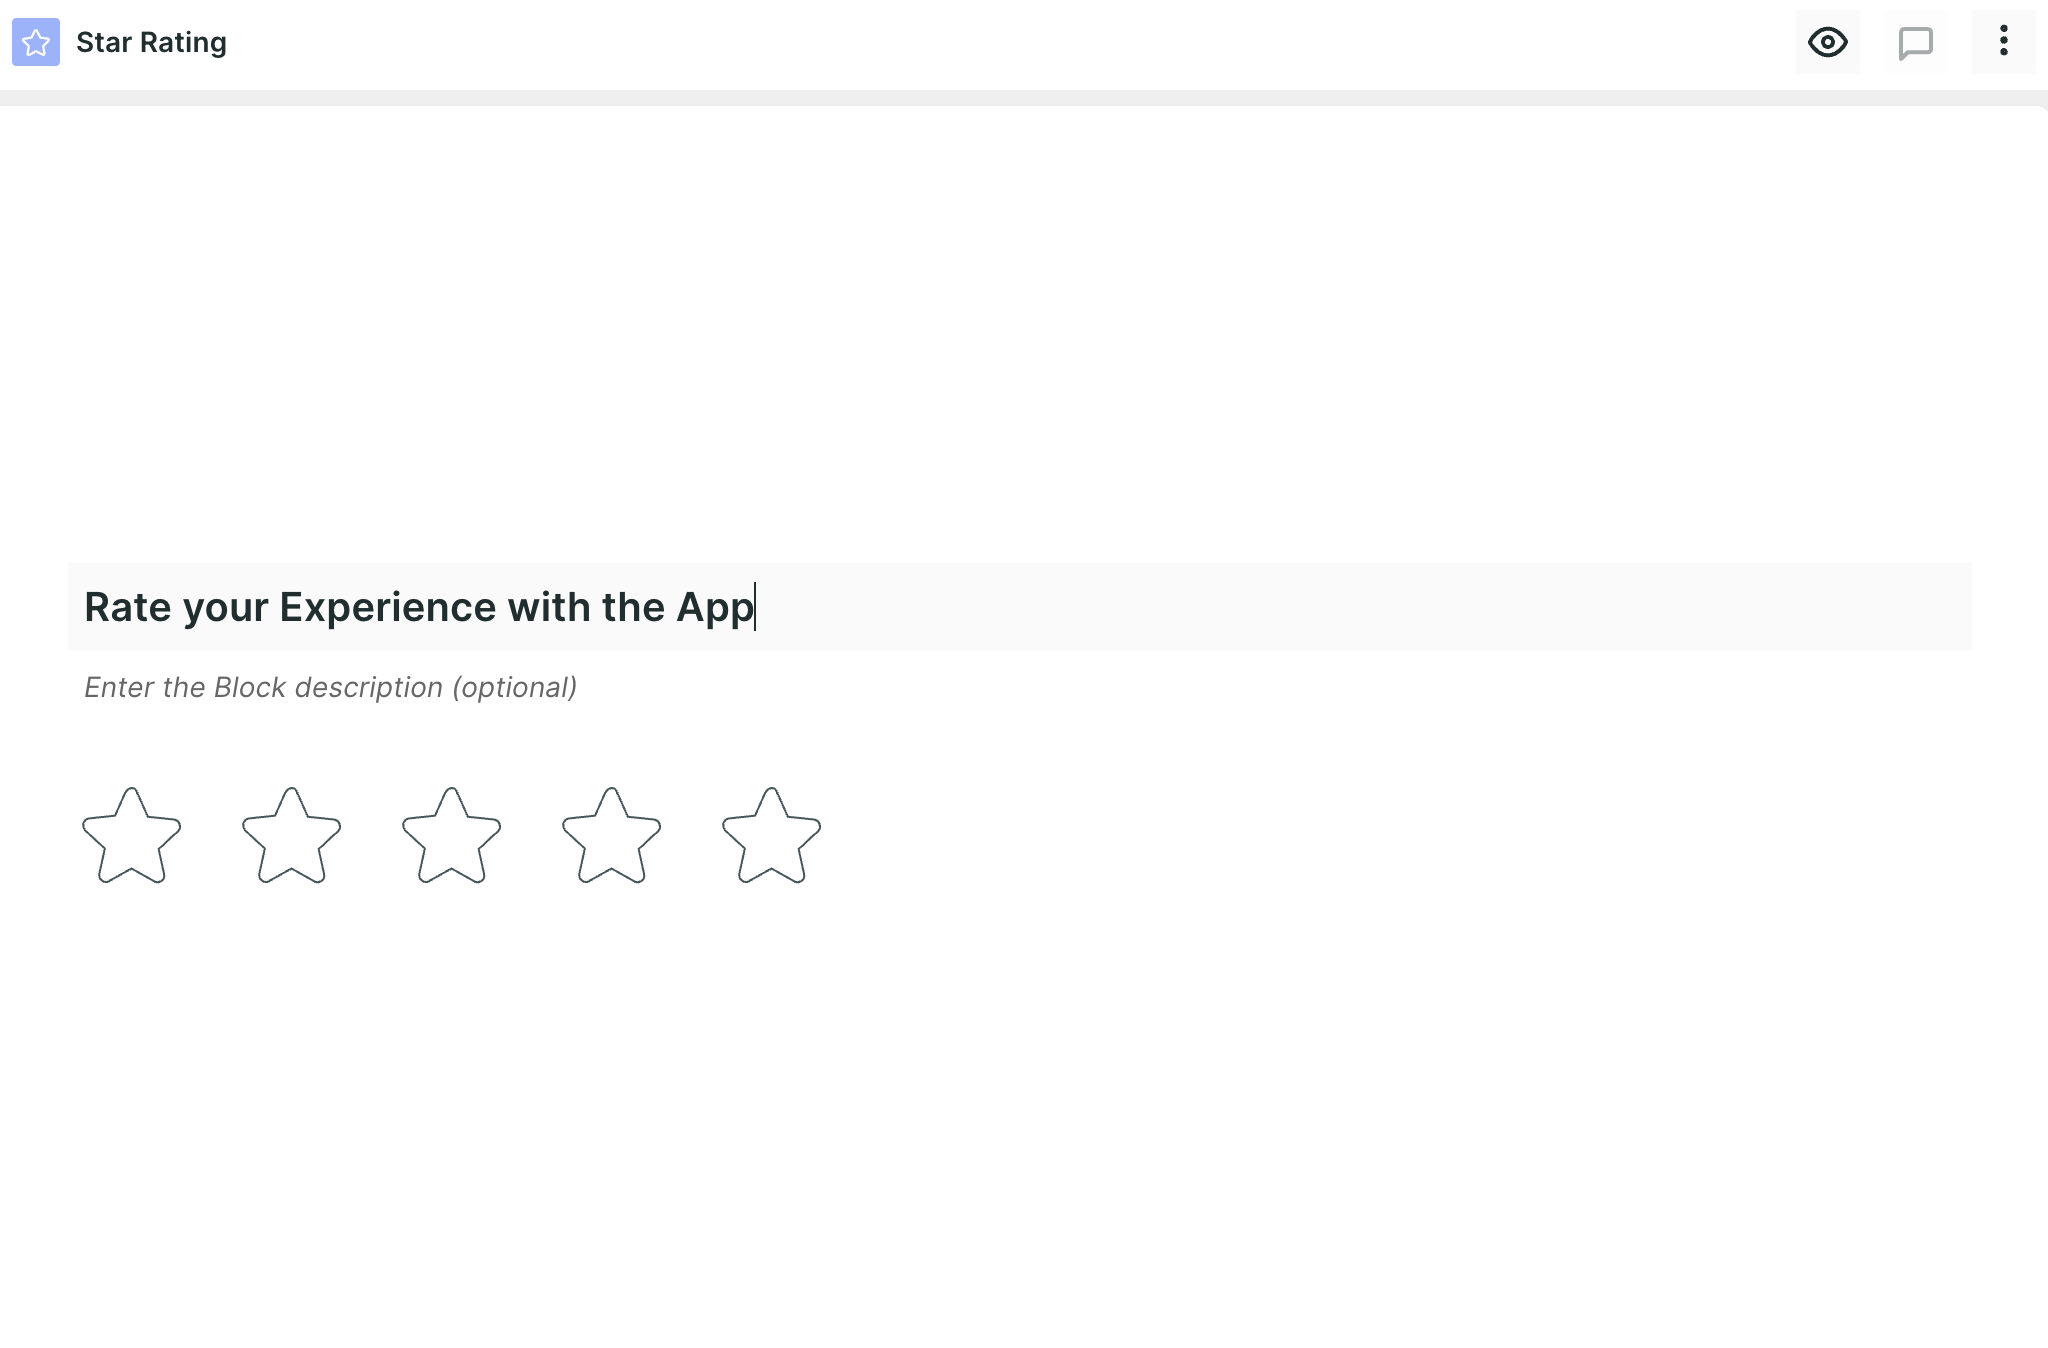Viewport: 2048px width, 1348px height.
Task: Open the comment speech bubble icon
Action: [1916, 42]
